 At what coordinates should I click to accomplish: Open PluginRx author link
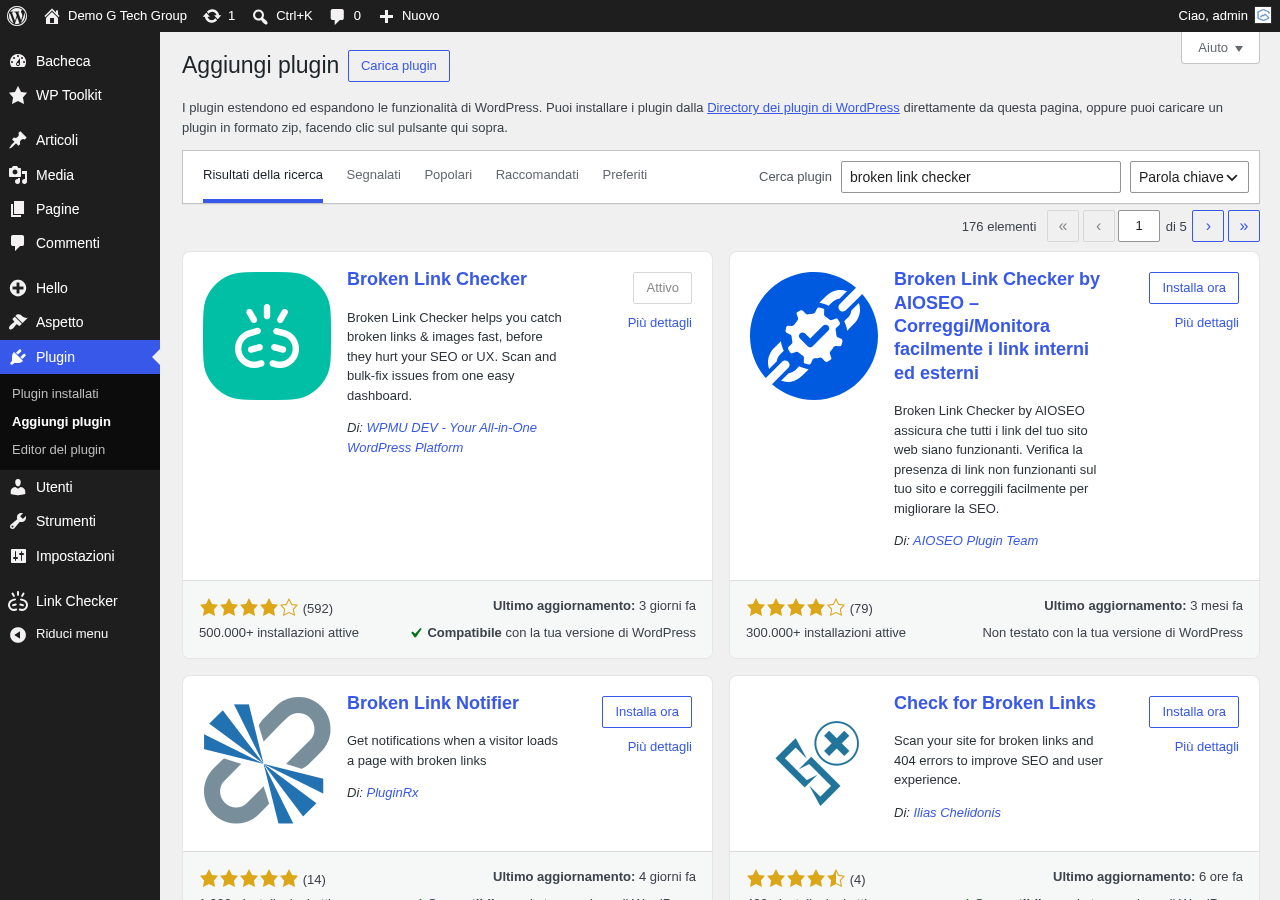[392, 792]
